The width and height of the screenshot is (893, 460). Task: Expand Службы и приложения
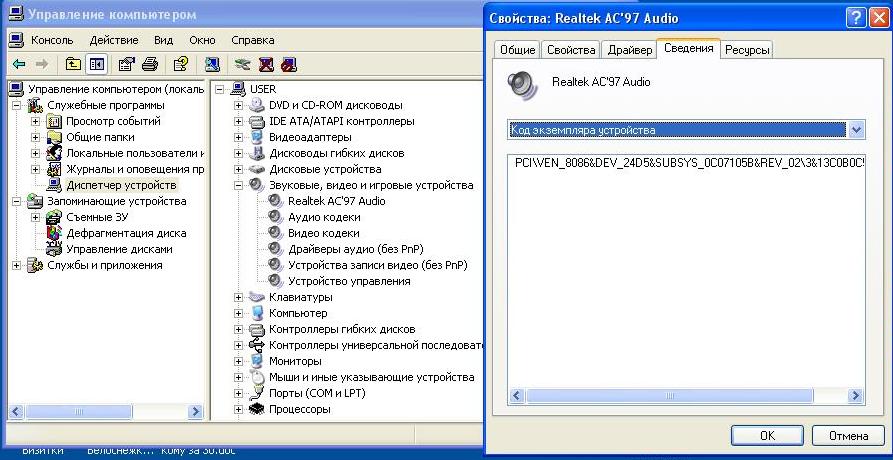[17, 265]
